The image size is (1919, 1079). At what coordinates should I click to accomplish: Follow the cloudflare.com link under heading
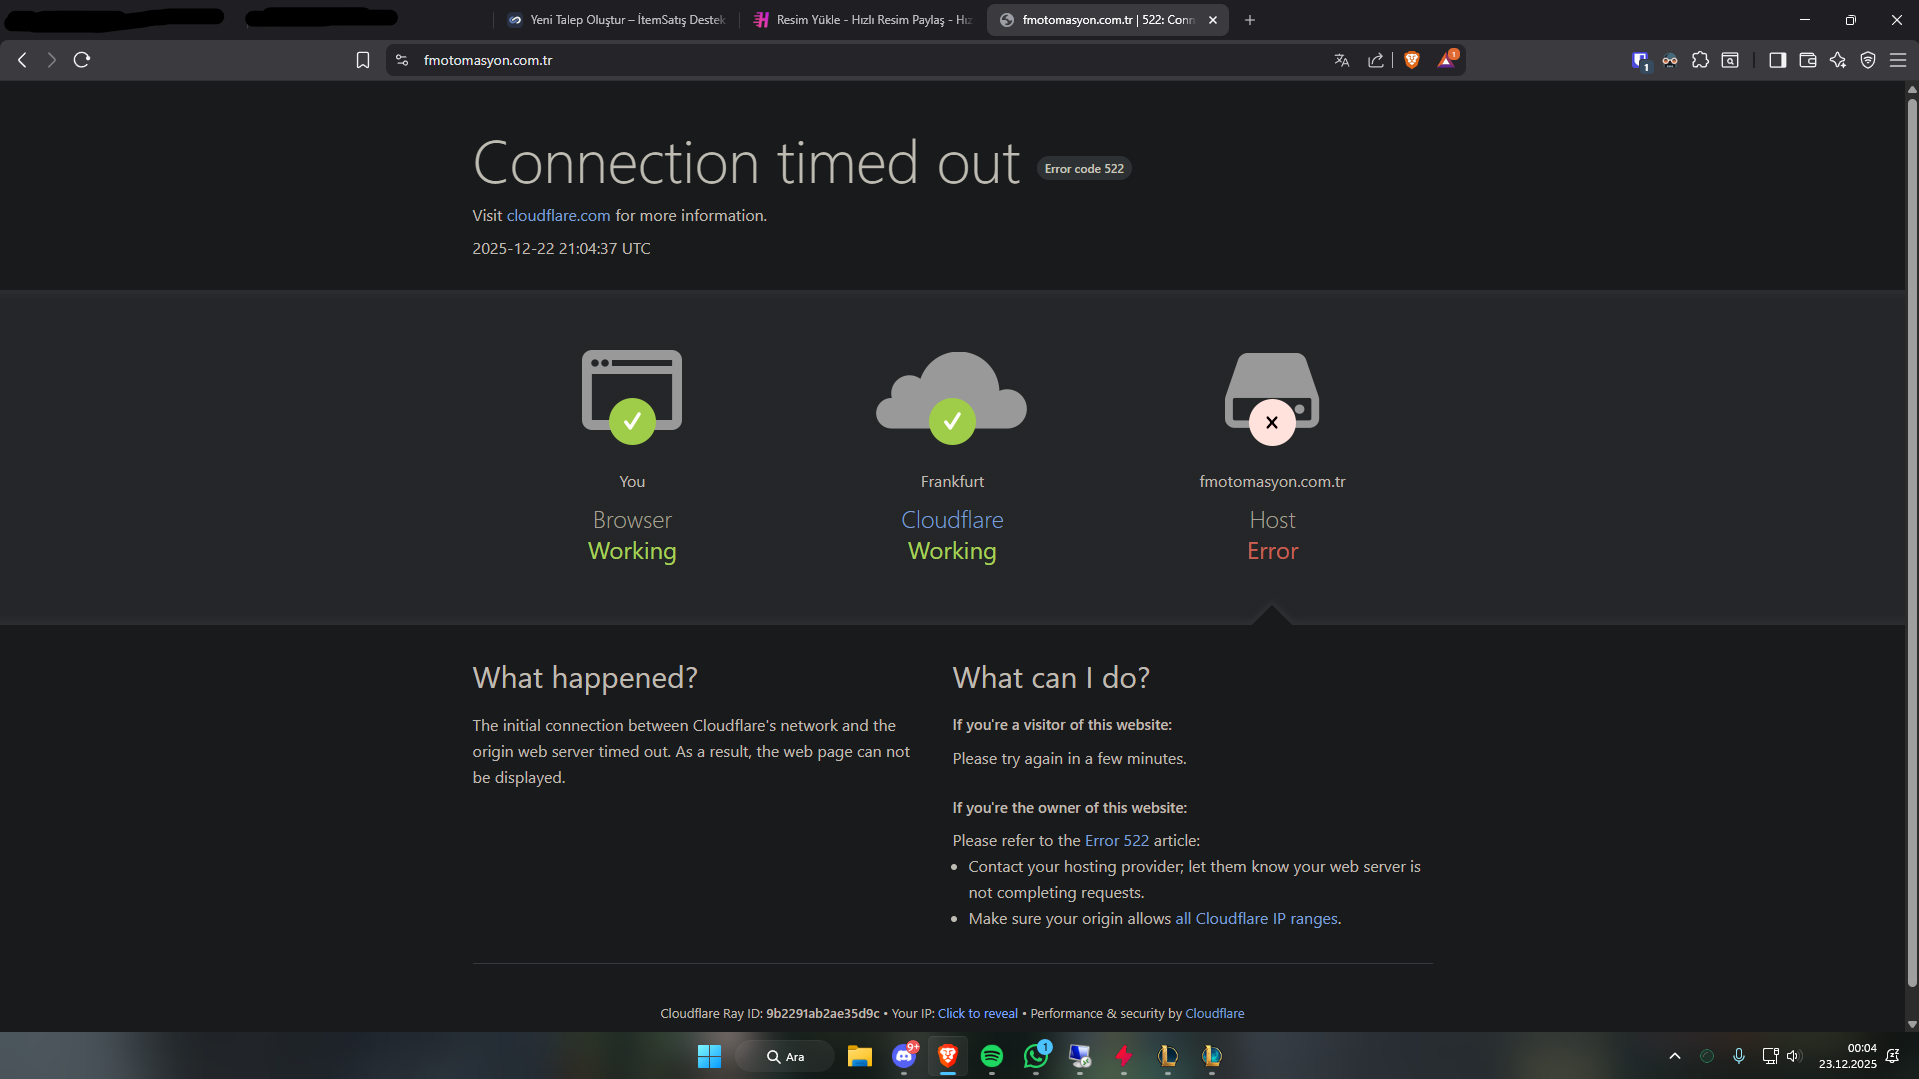point(558,216)
